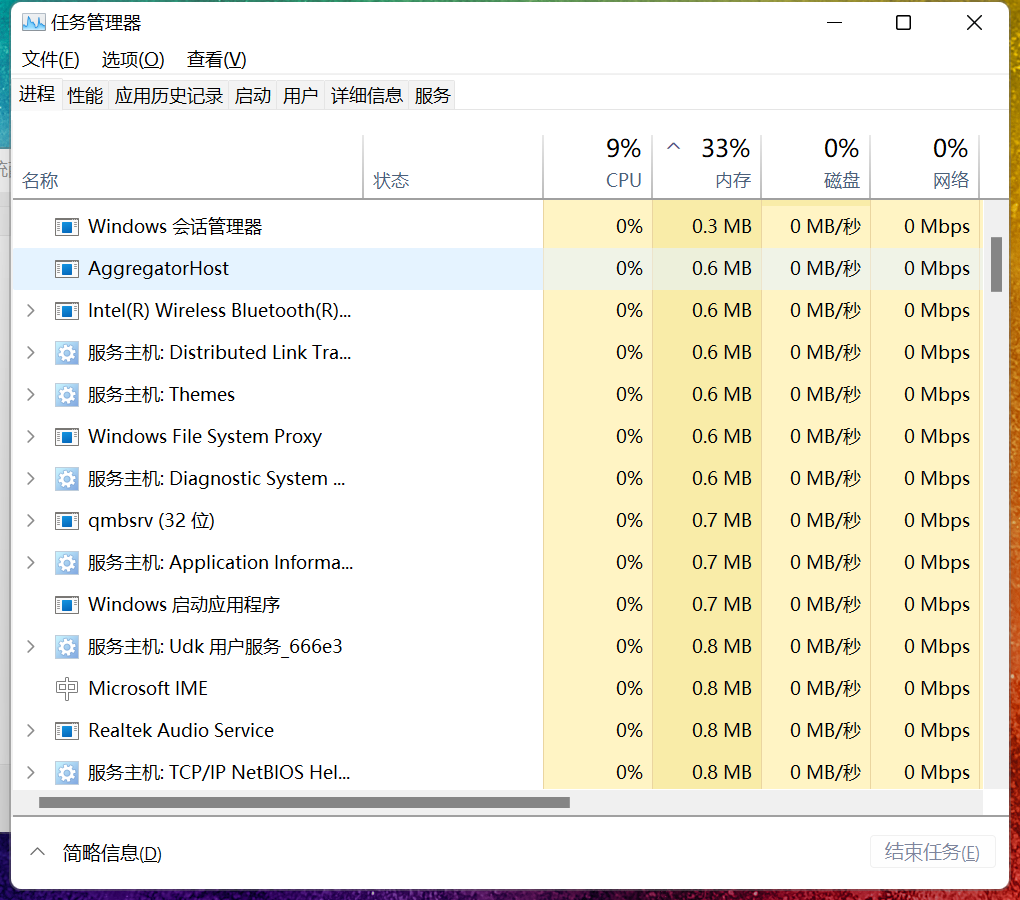Screen dimensions: 1020x900
Task: Sort by the 状态 column header
Action: [x=453, y=166]
